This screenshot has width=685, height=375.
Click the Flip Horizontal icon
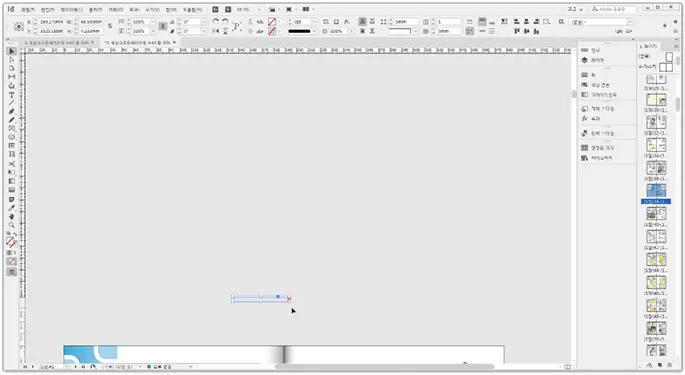(x=215, y=31)
